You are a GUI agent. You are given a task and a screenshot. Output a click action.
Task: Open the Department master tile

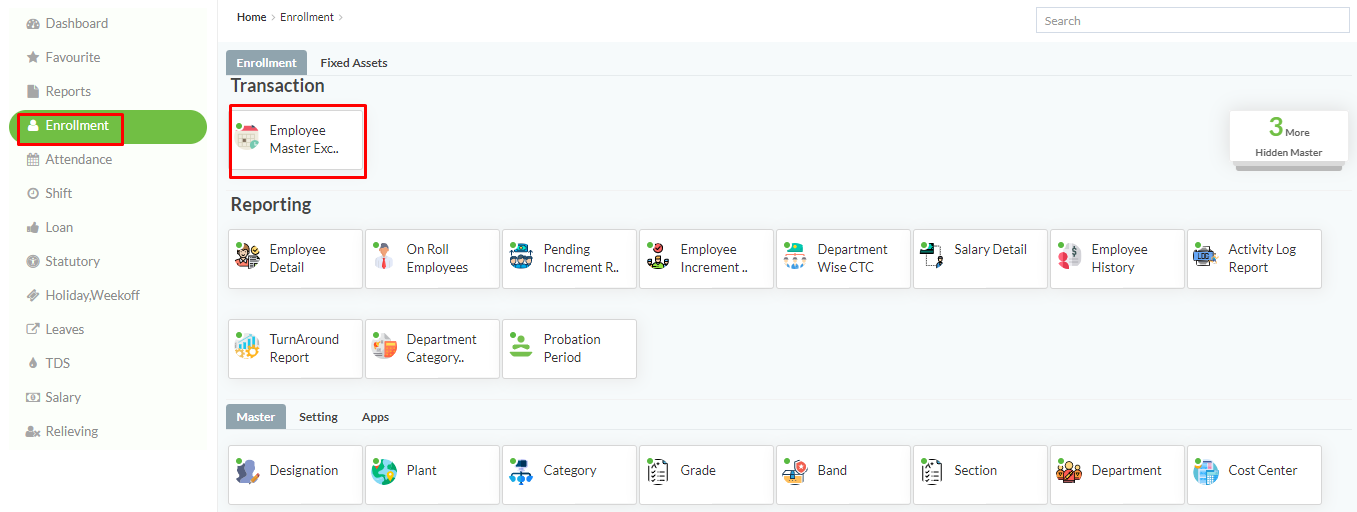point(1118,475)
